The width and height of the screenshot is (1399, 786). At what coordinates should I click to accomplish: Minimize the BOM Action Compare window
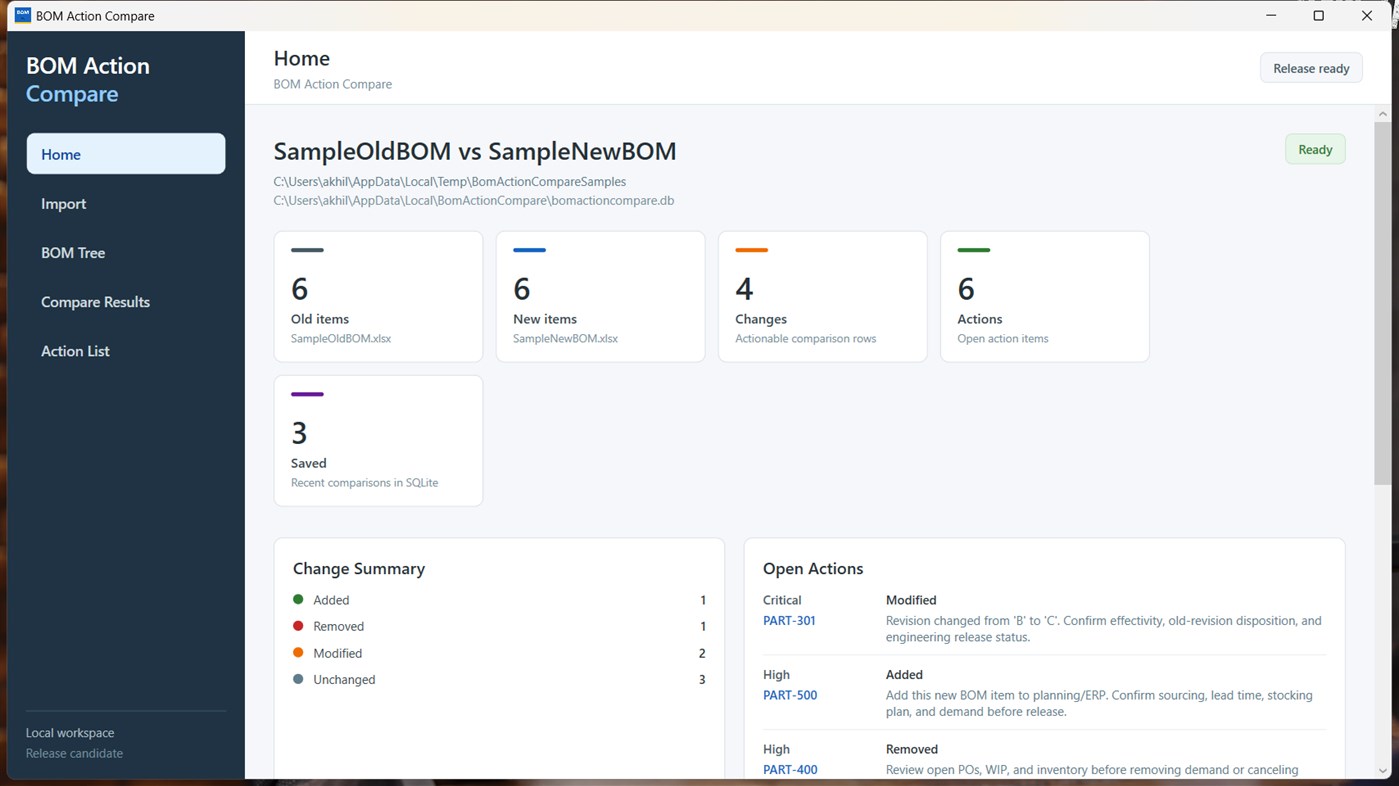click(1271, 15)
